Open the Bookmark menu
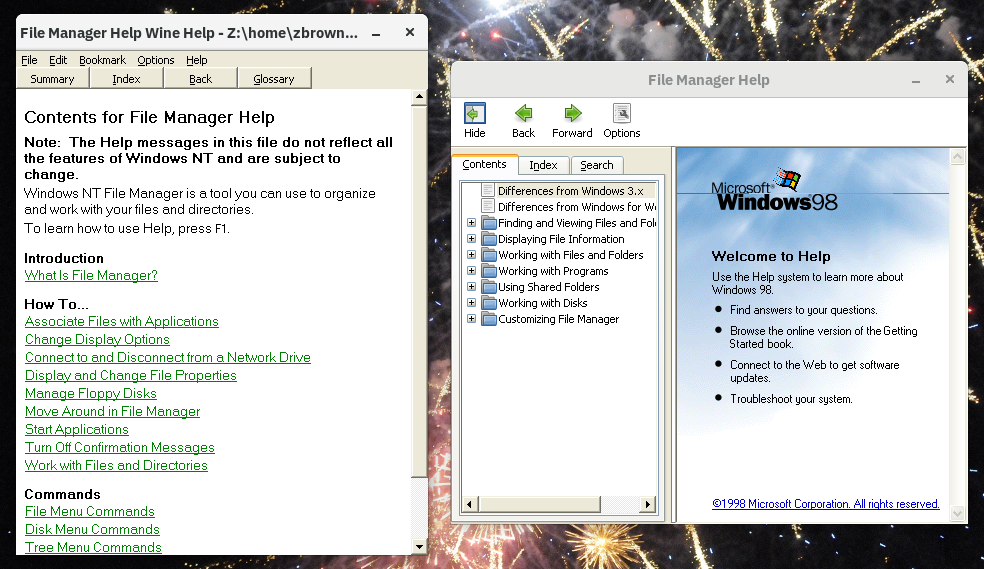This screenshot has width=984, height=569. tap(102, 60)
